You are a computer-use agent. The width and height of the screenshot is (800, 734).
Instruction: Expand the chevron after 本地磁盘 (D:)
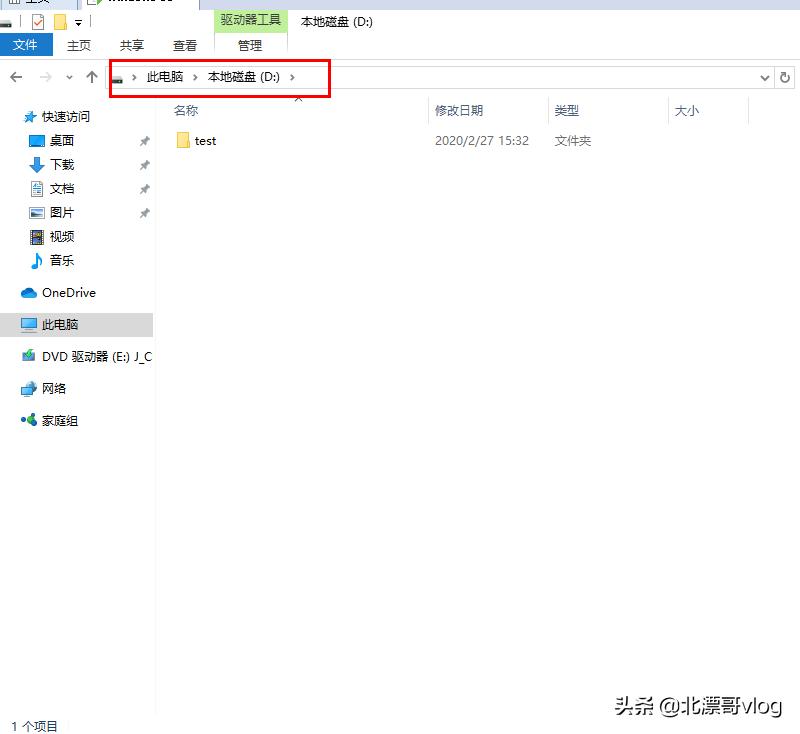(291, 77)
